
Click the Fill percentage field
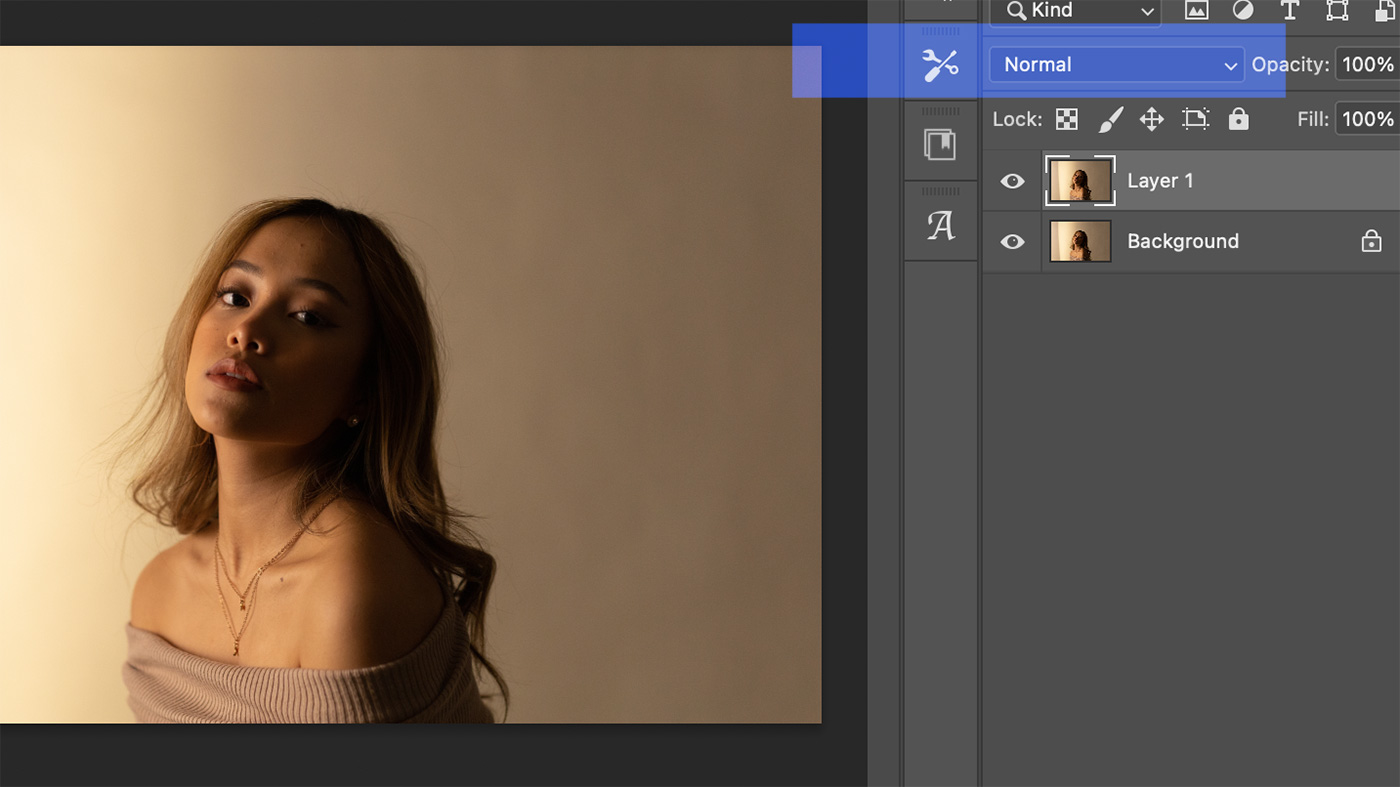(x=1366, y=119)
